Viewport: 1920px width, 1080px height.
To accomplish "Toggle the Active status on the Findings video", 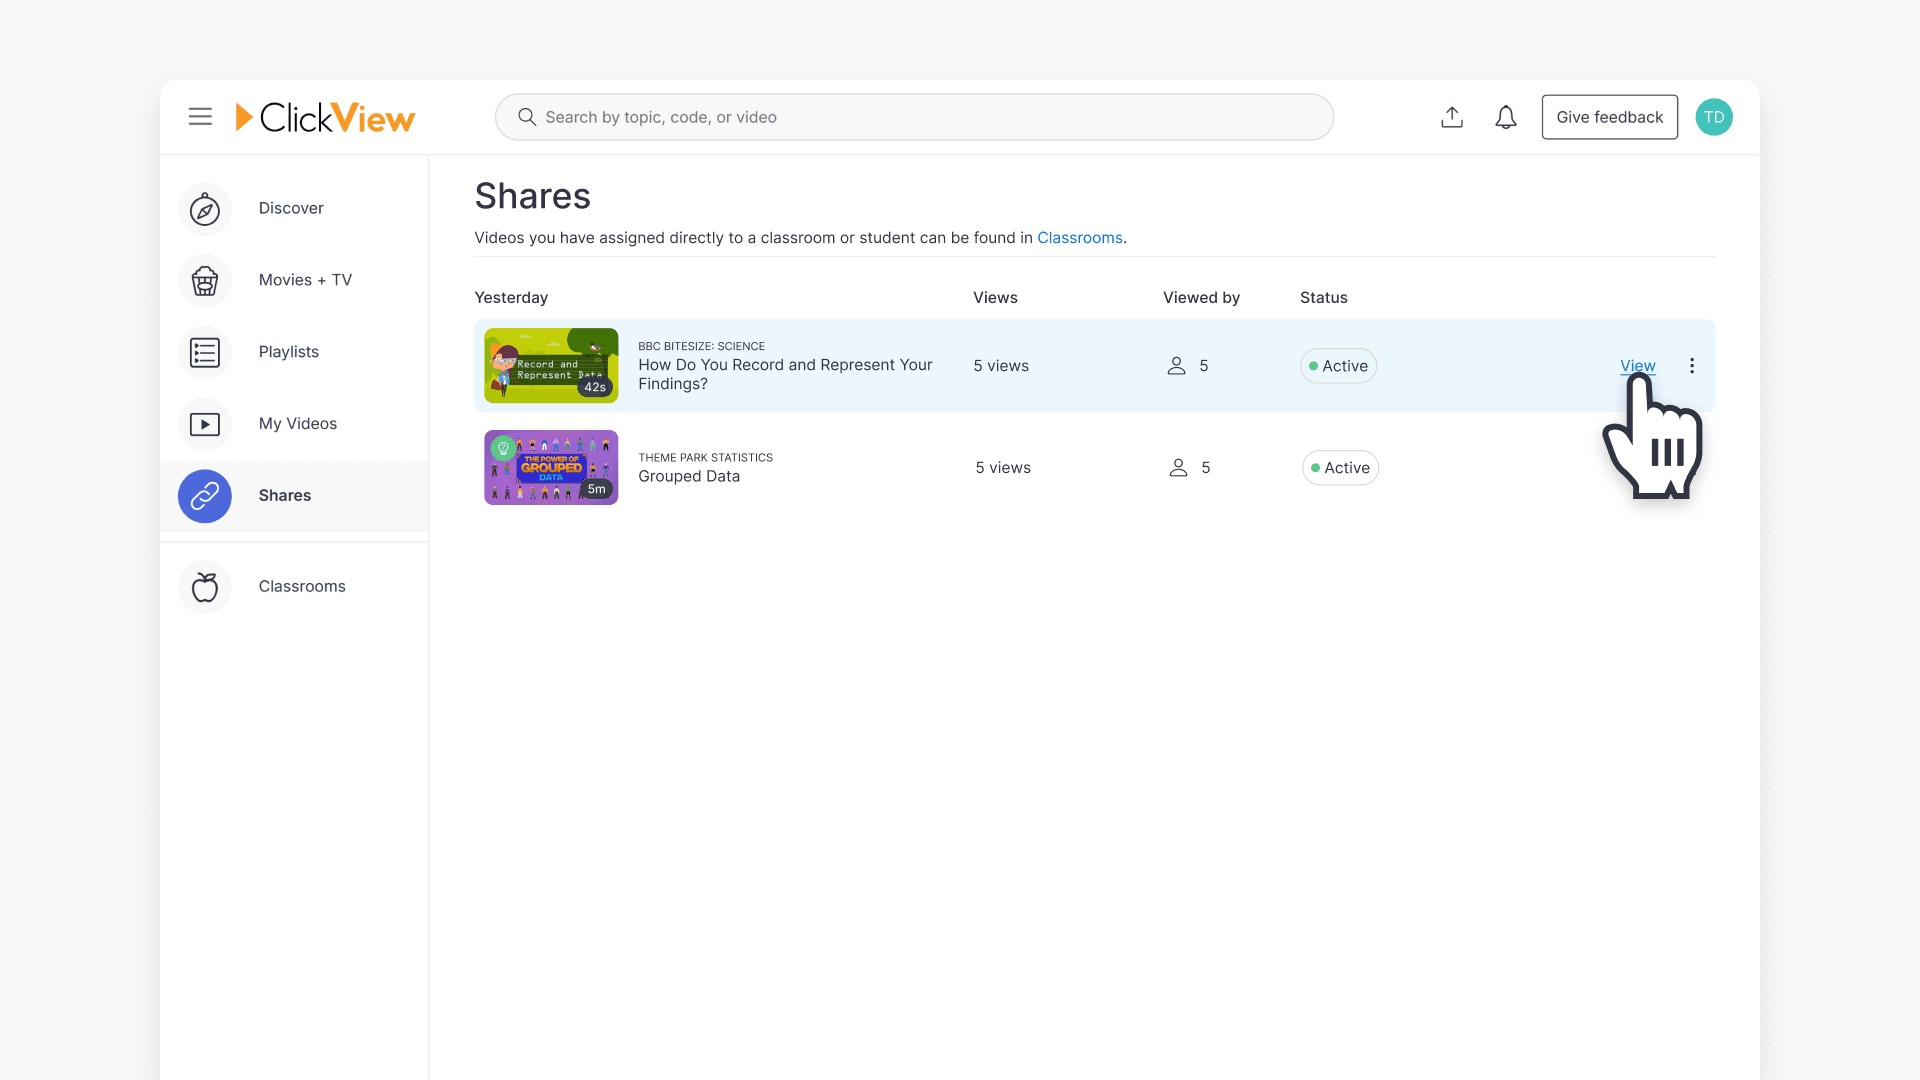I will point(1338,366).
